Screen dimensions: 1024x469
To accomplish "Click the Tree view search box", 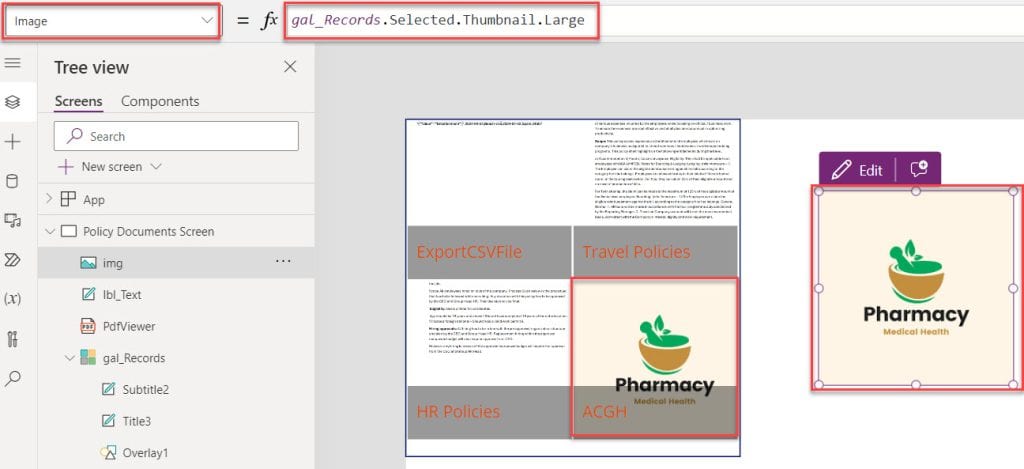I will click(x=176, y=136).
